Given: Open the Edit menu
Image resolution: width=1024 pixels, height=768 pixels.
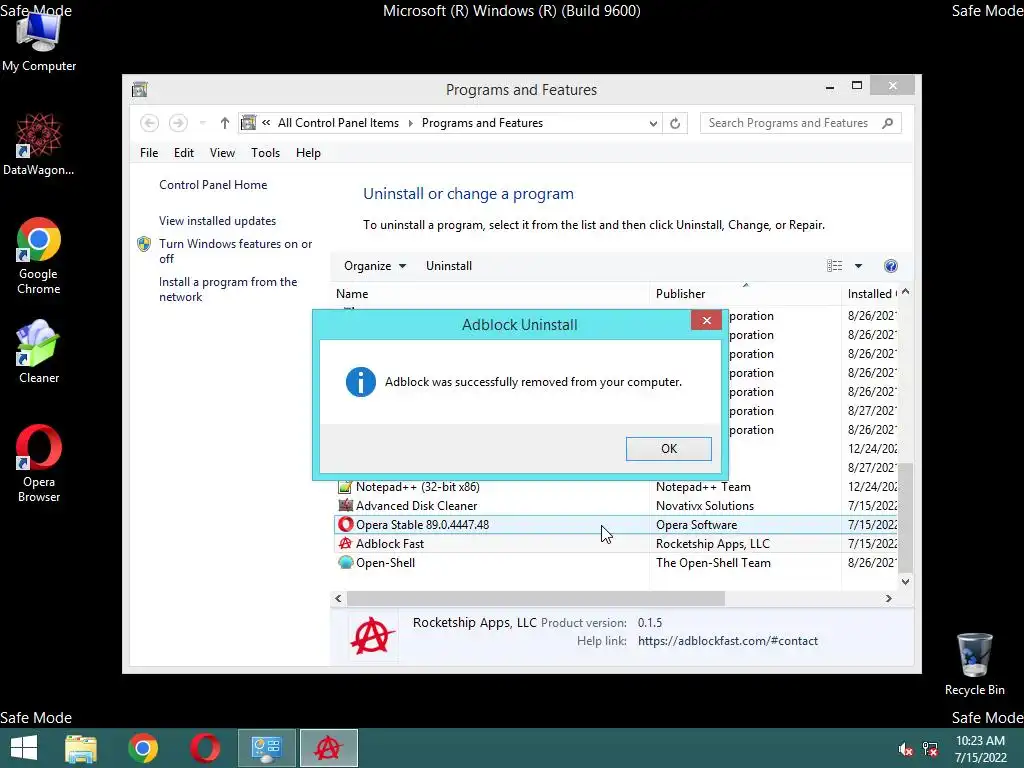Looking at the screenshot, I should 184,153.
